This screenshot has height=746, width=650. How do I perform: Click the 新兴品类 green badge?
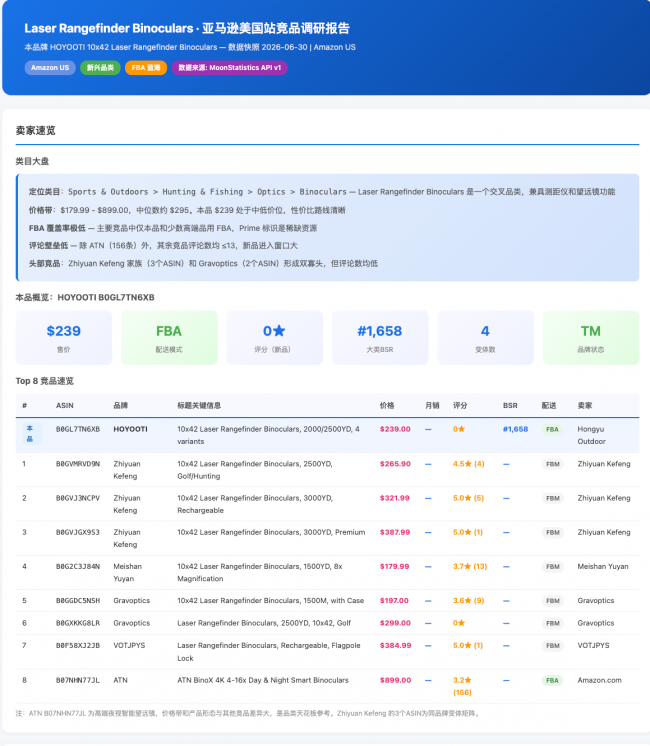100,68
